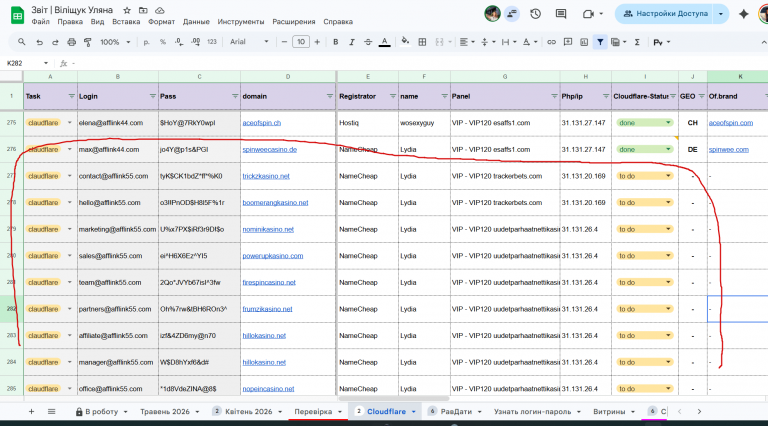Open the powerupkasino.com link
Image resolution: width=768 pixels, height=426 pixels.
(273, 256)
